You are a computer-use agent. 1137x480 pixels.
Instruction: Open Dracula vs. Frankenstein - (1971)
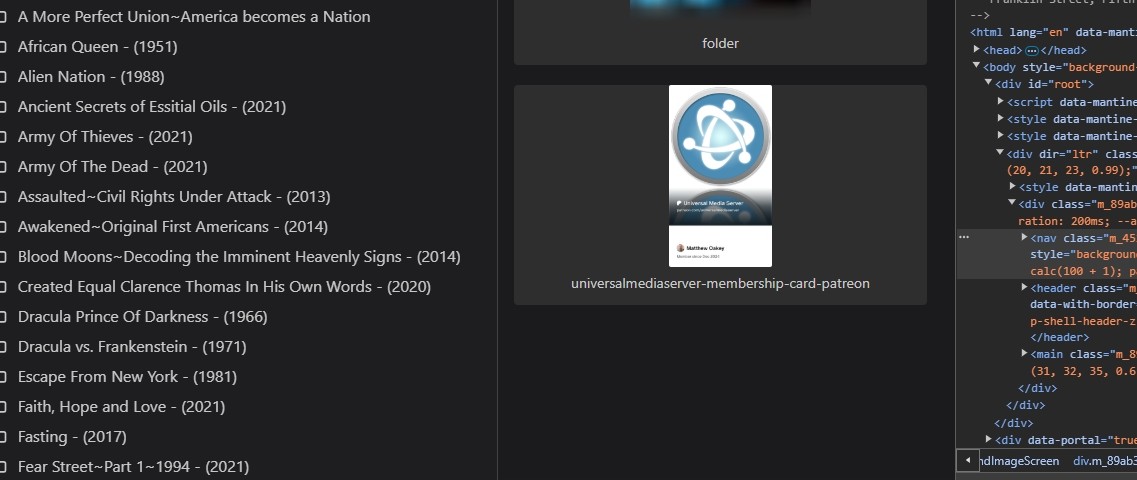click(132, 347)
